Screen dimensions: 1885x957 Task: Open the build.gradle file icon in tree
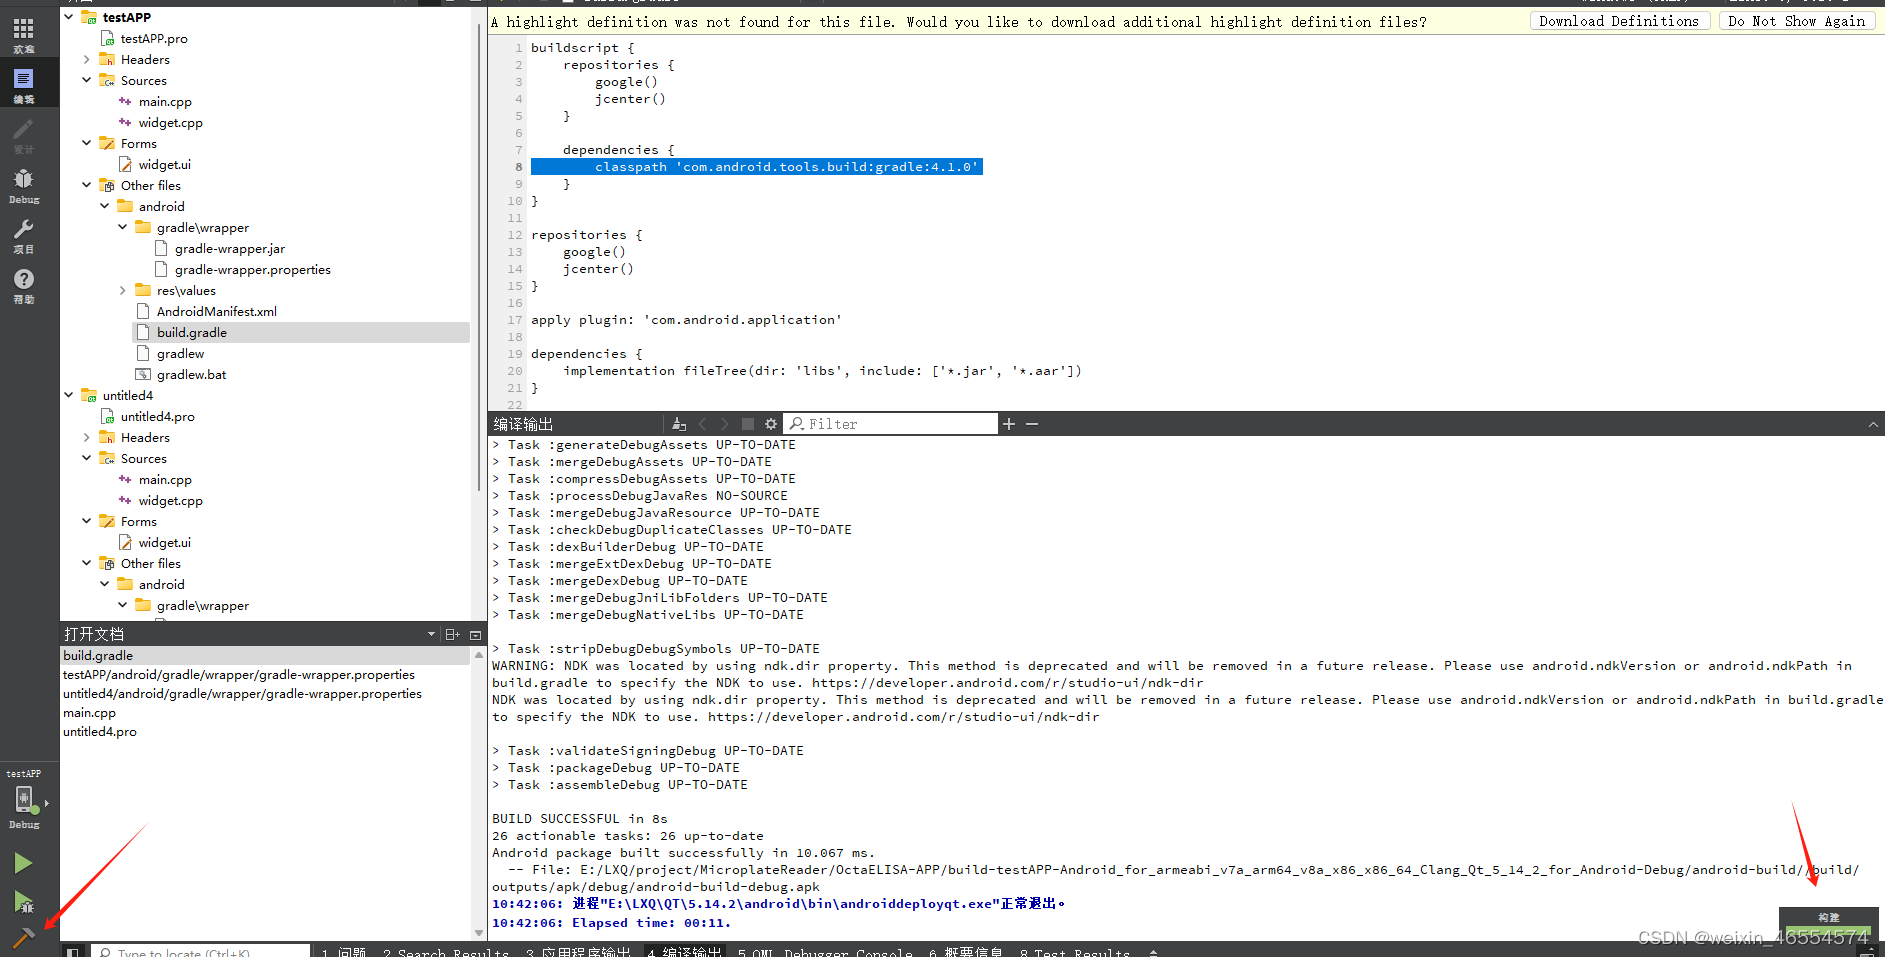(x=143, y=332)
